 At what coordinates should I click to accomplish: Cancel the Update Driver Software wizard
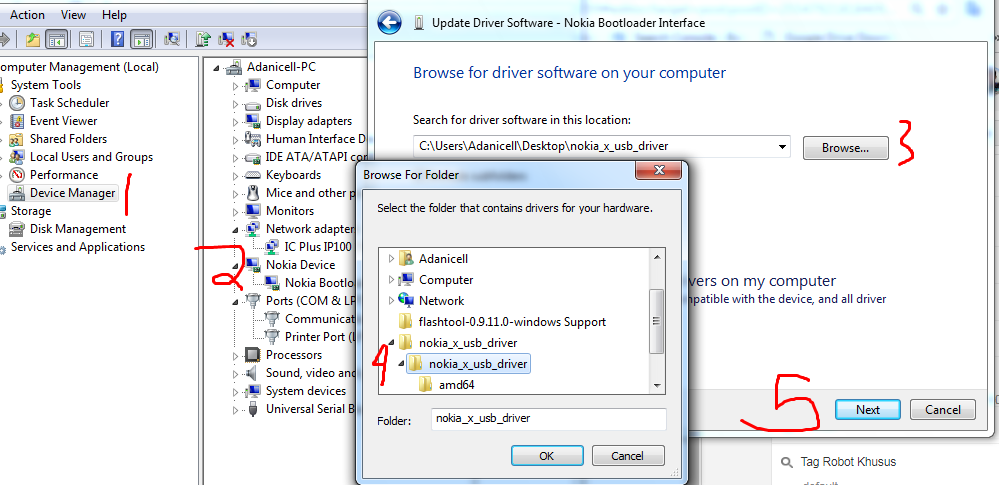[943, 410]
